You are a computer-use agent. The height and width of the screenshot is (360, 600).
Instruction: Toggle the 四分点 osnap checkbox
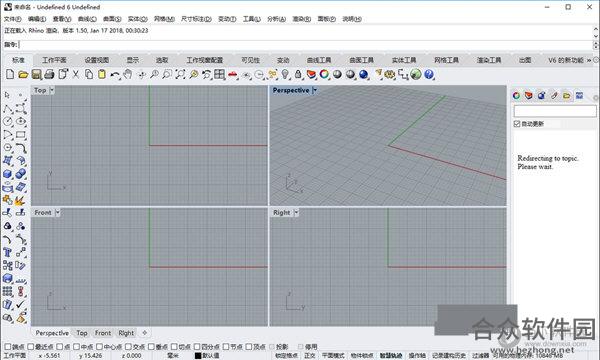coord(197,347)
